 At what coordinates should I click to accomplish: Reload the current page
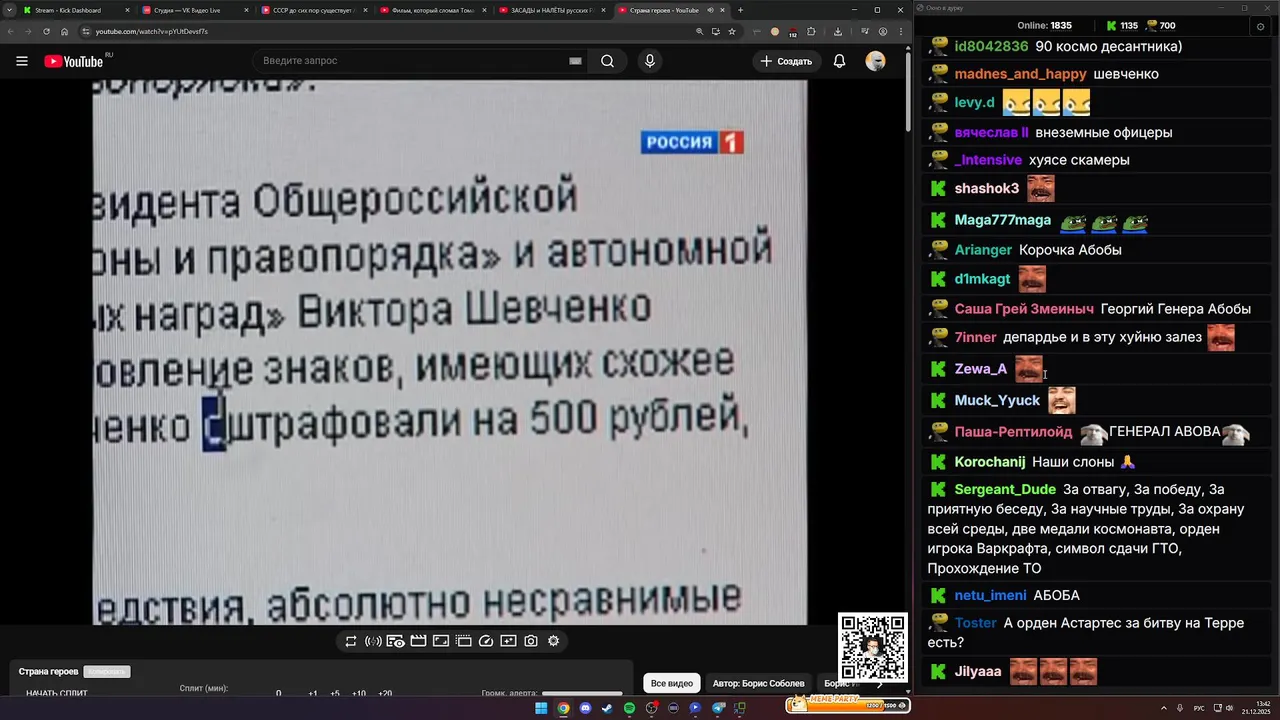pos(46,31)
